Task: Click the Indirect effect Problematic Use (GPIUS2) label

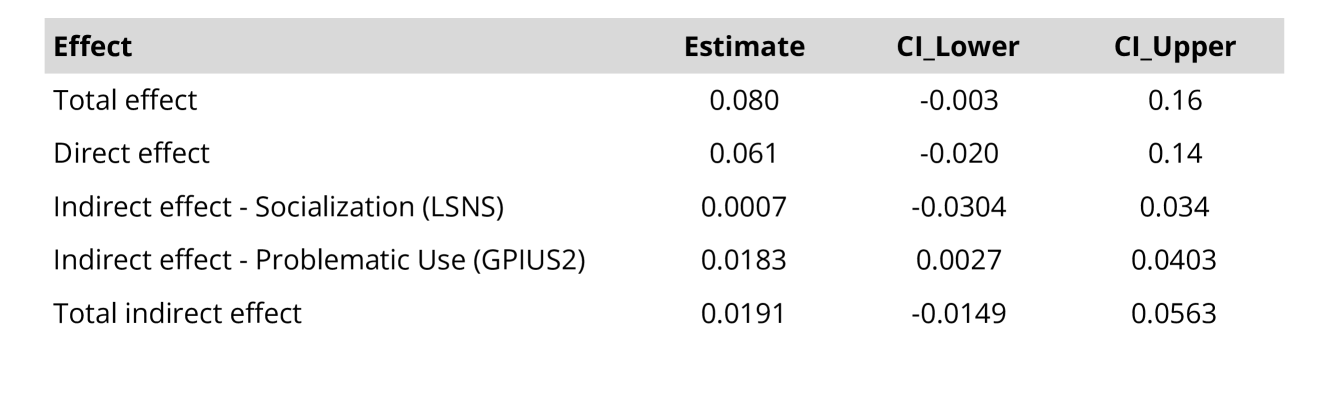Action: 318,260
